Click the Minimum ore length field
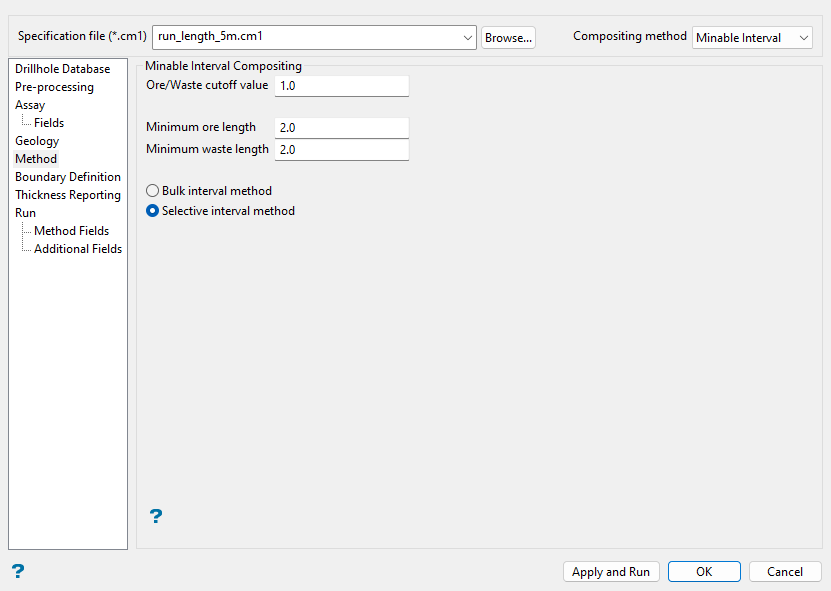The height and width of the screenshot is (591, 831). (x=341, y=128)
